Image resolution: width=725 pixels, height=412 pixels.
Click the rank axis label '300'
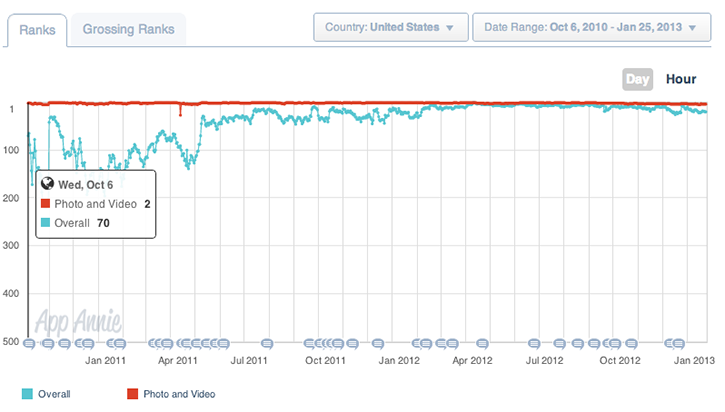11,246
